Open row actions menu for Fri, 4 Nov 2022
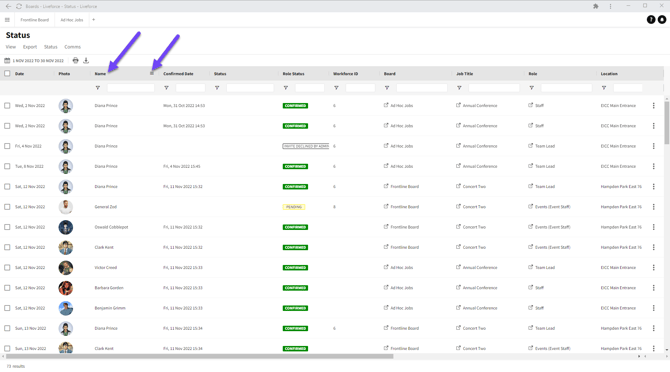Screen dimensions: 670x372 click(653, 146)
